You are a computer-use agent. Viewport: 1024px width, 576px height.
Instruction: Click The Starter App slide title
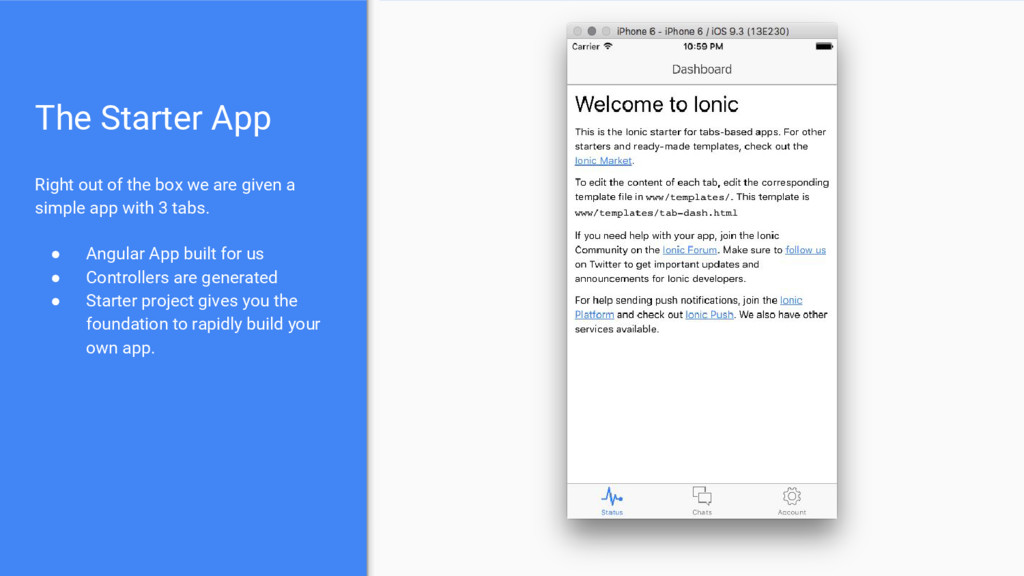pos(153,118)
